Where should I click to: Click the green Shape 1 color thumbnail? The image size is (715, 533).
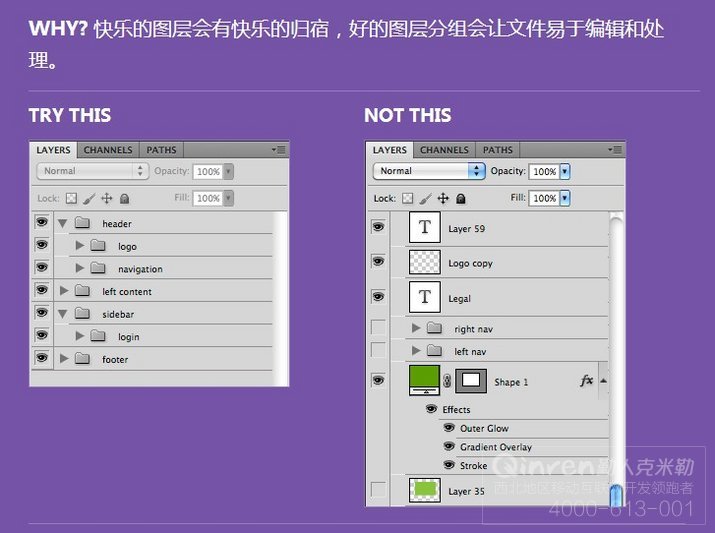point(425,380)
